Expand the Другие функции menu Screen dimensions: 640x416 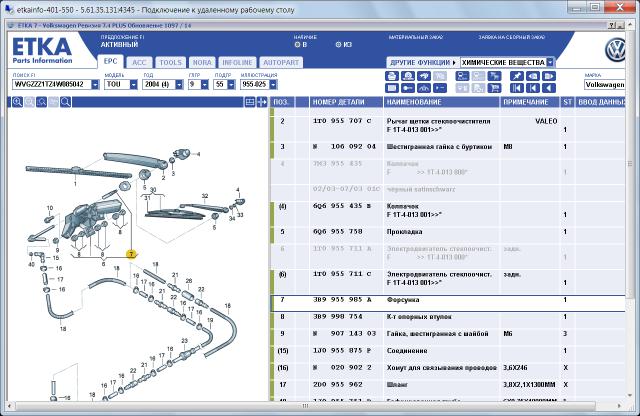[x=422, y=62]
